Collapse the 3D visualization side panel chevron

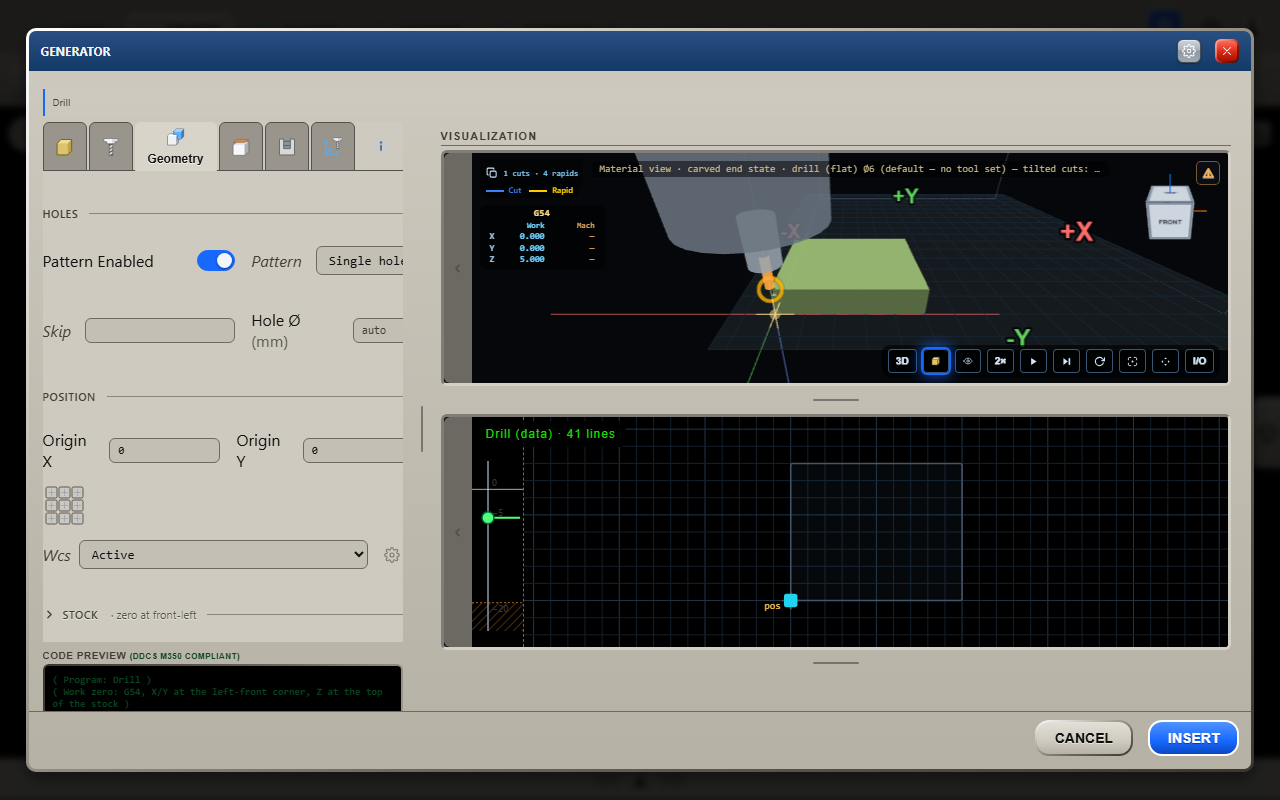click(x=458, y=268)
